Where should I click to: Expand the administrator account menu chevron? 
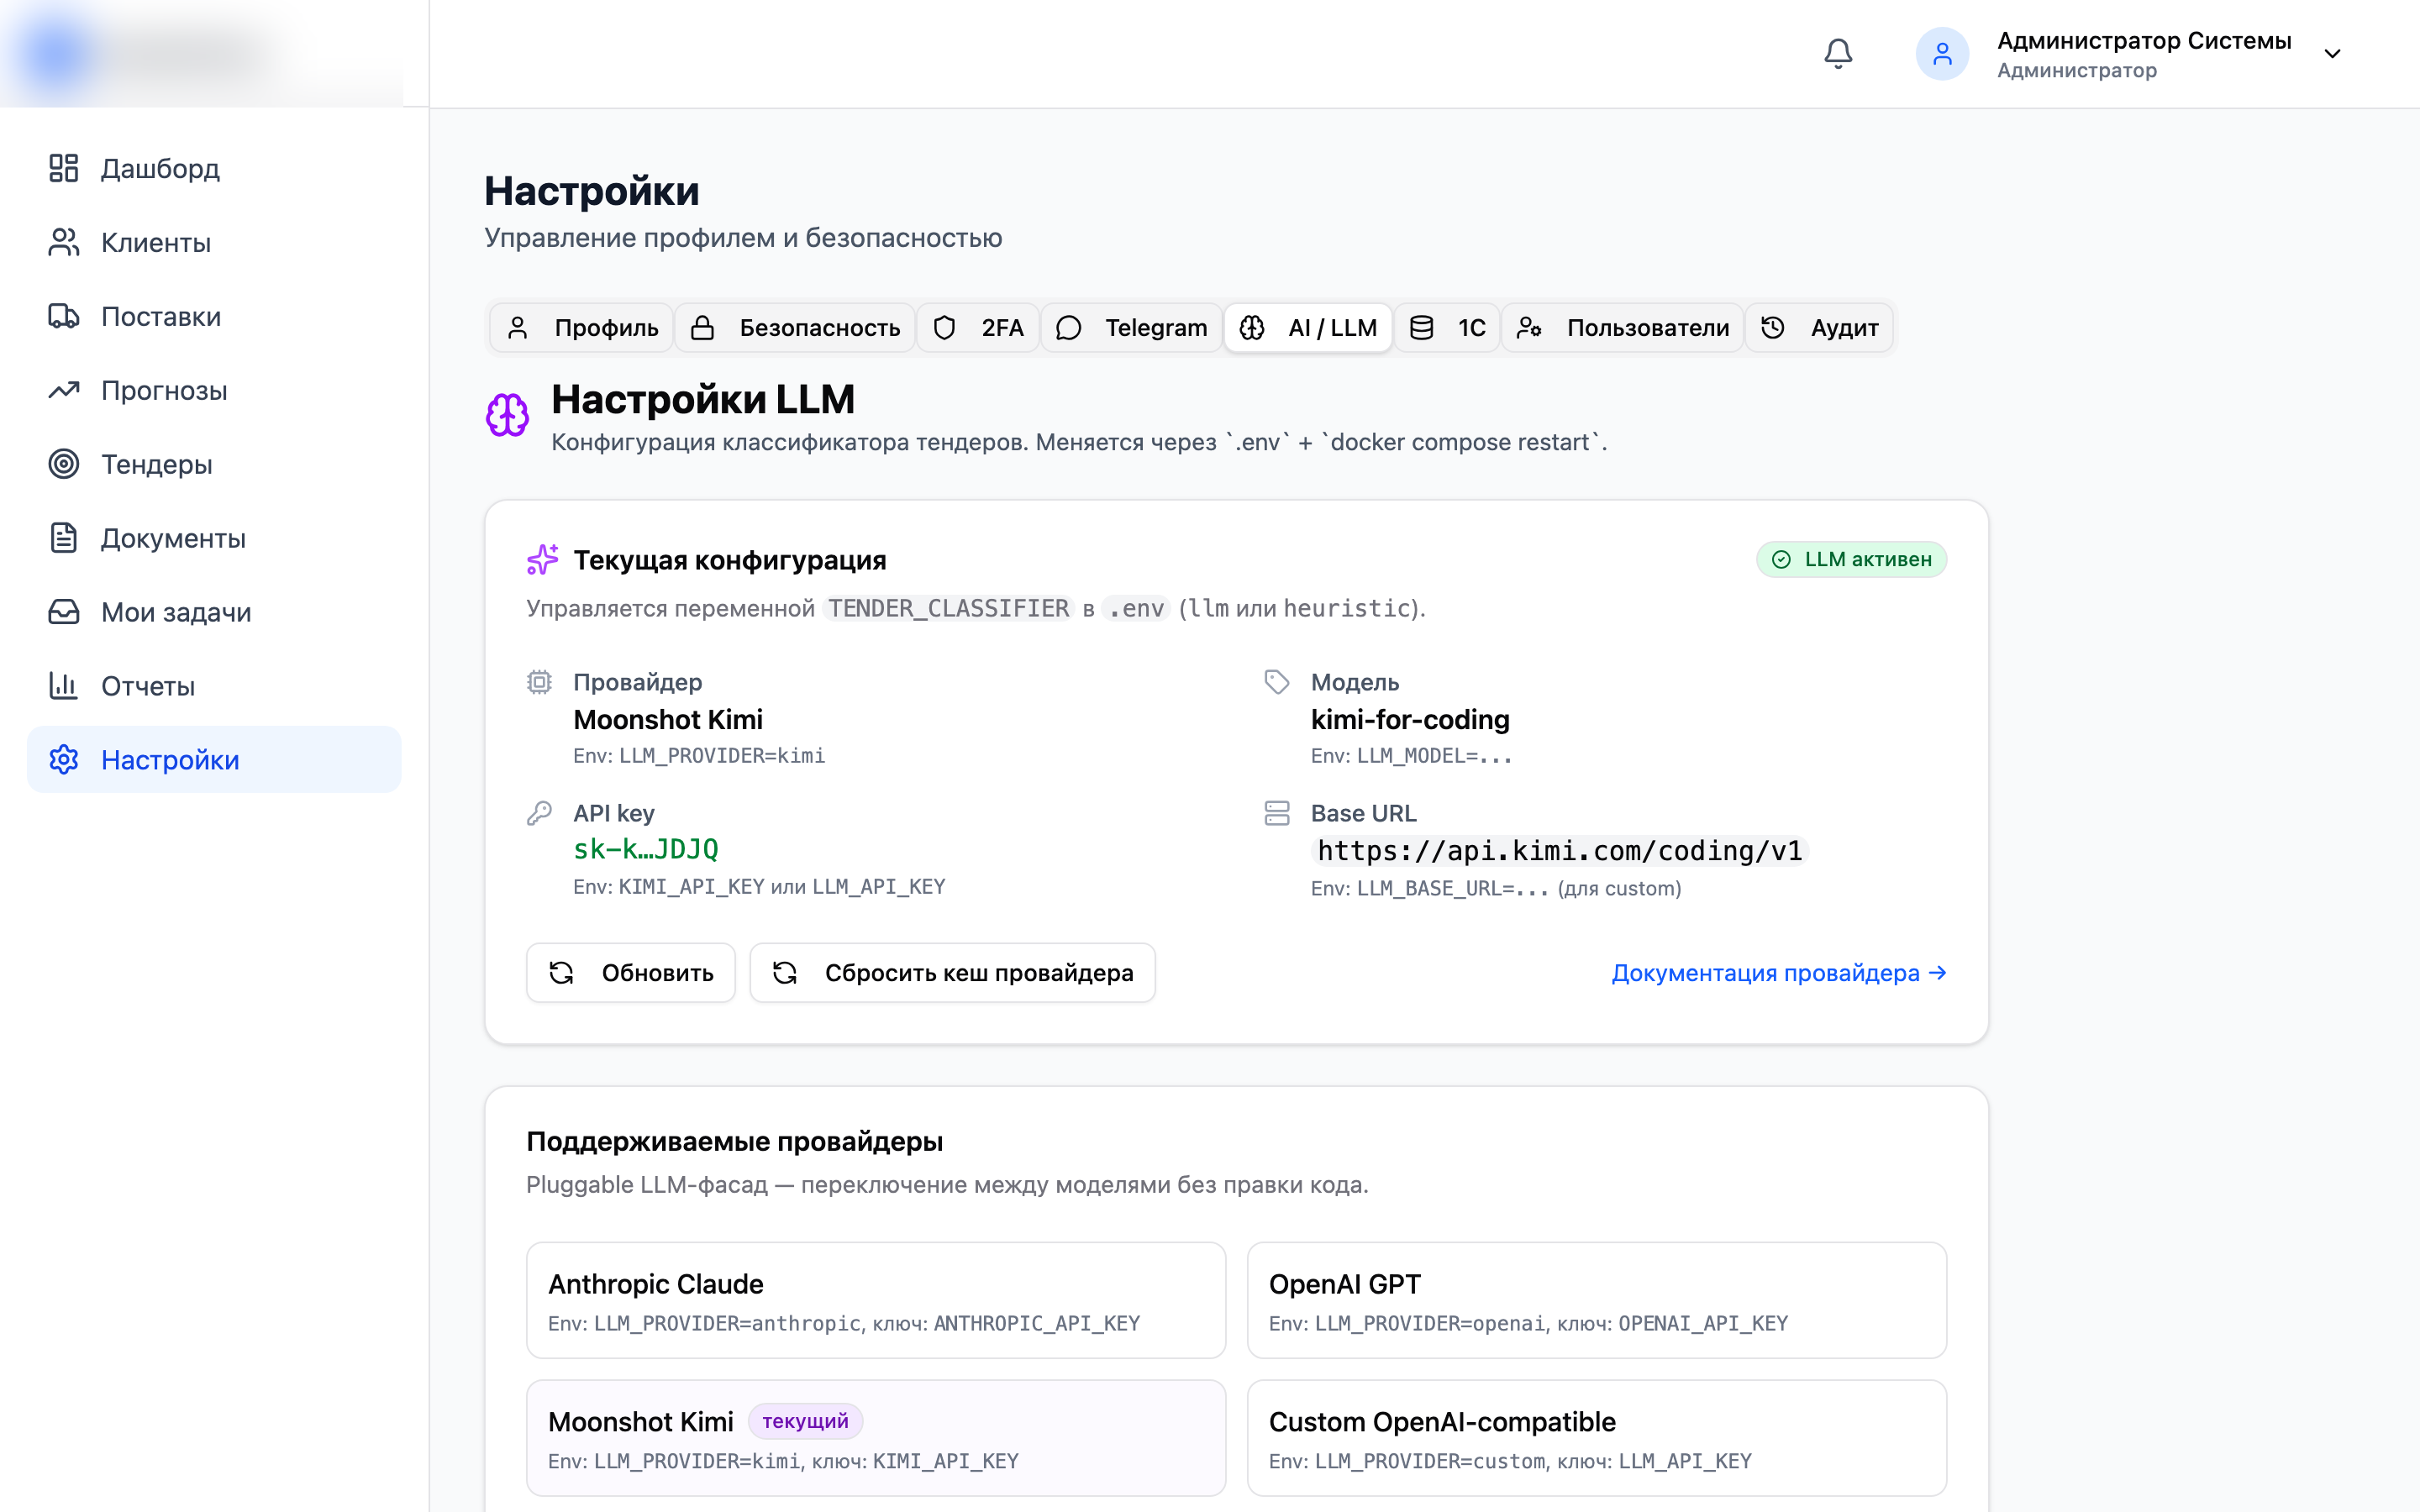[2332, 54]
